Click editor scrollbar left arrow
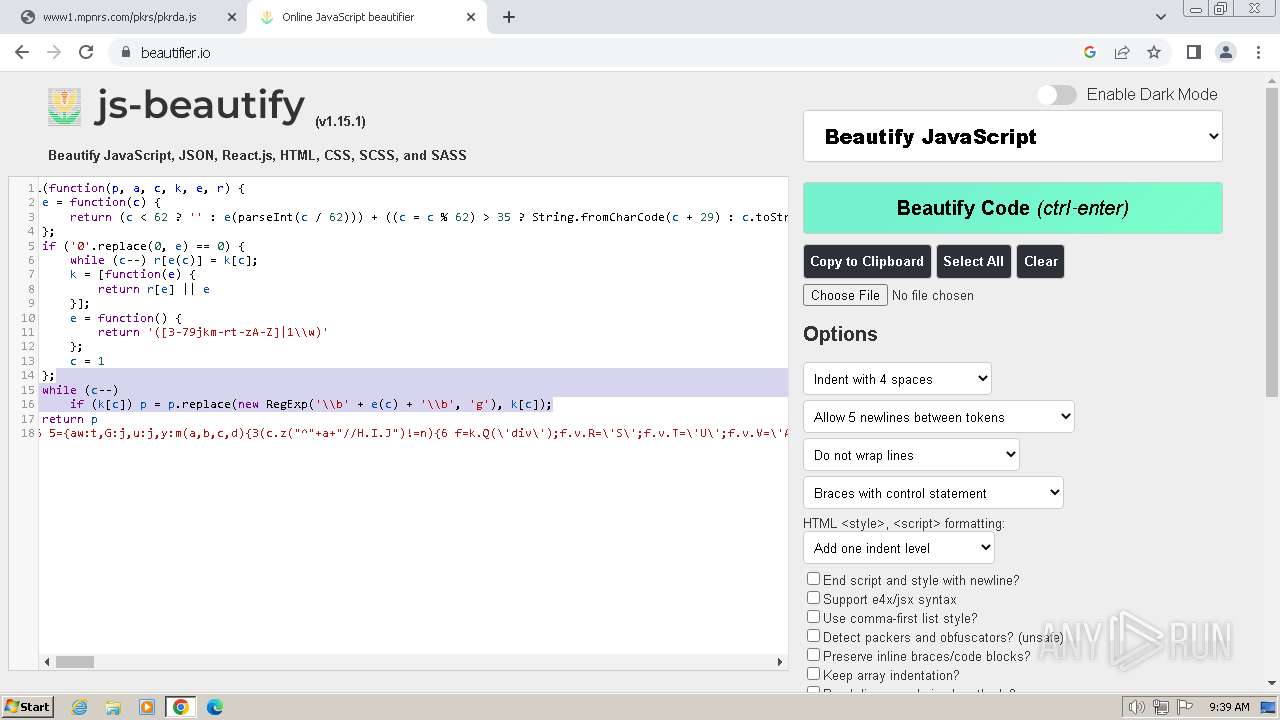 [46, 661]
